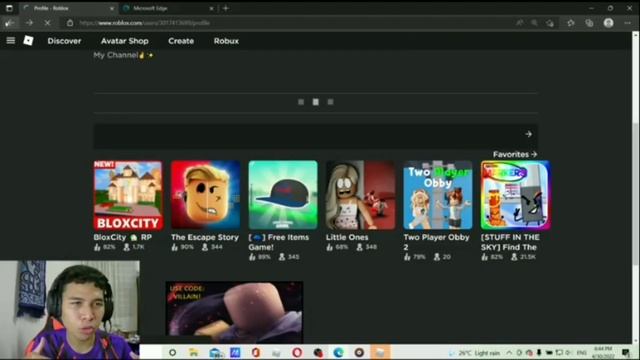Click the right arrow in the dark banner

pos(529,134)
